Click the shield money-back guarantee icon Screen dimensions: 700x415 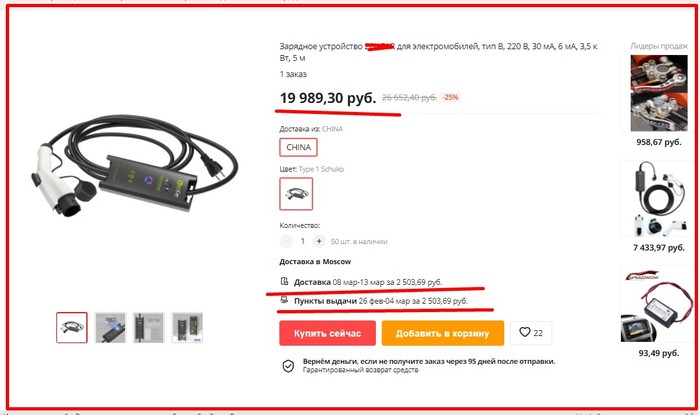(x=288, y=366)
